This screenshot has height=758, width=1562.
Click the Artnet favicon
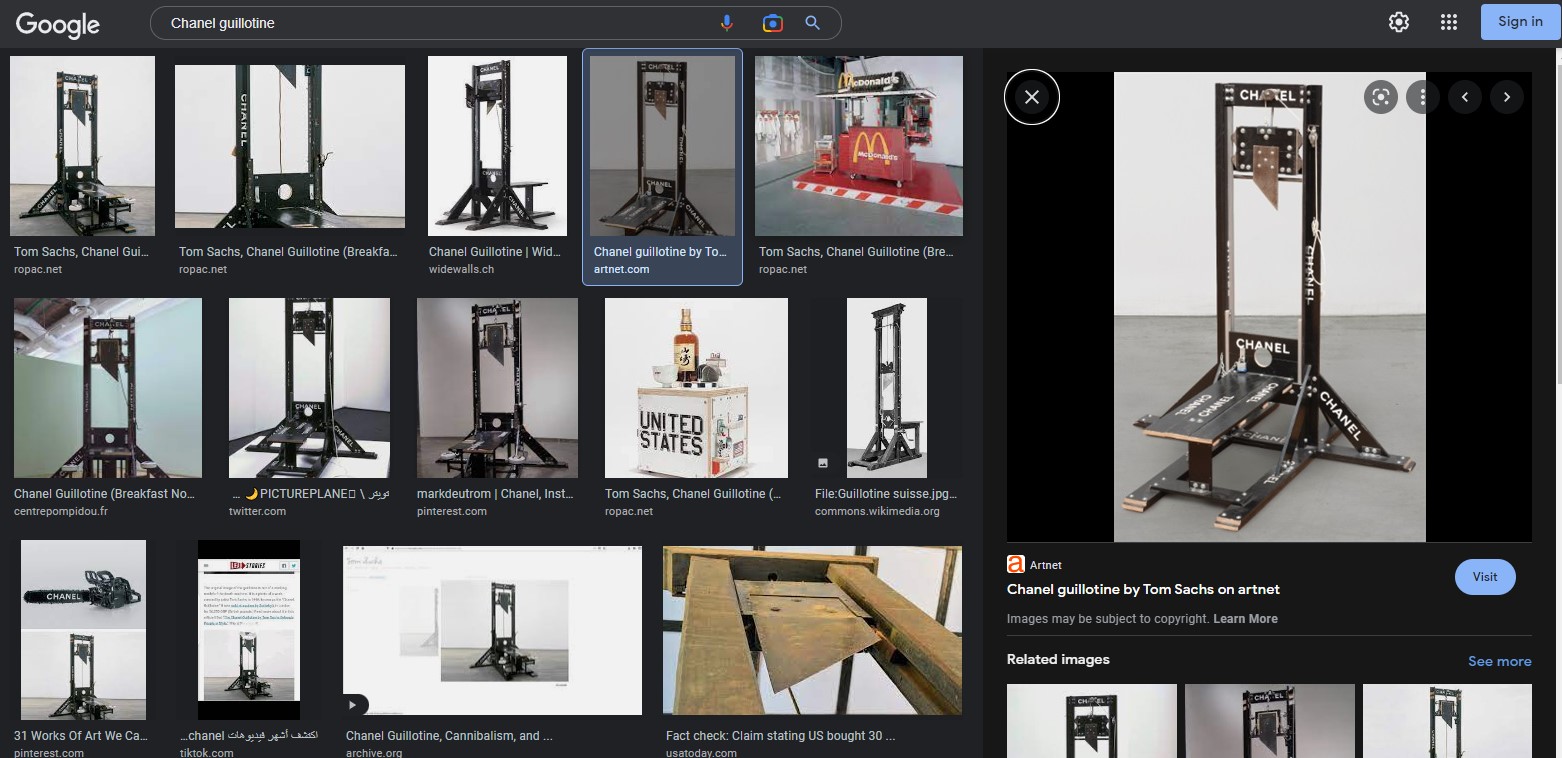[1016, 565]
